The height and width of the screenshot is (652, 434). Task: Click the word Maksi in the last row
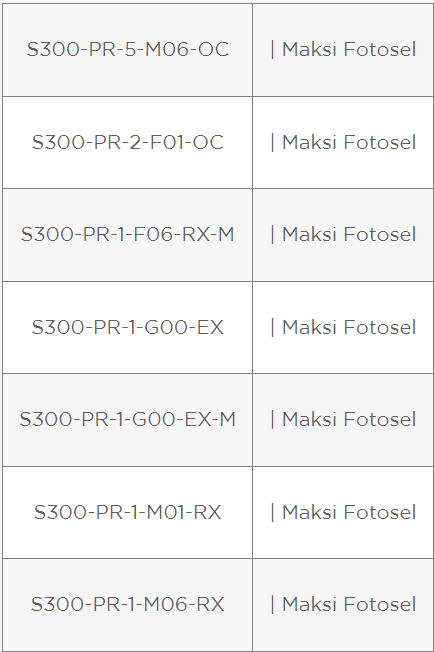[x=309, y=605]
